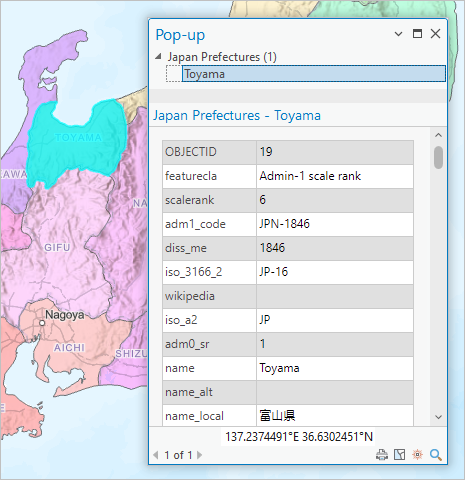The height and width of the screenshot is (480, 465).
Task: Click scroll-up arrow of attribute table
Action: pos(439,135)
